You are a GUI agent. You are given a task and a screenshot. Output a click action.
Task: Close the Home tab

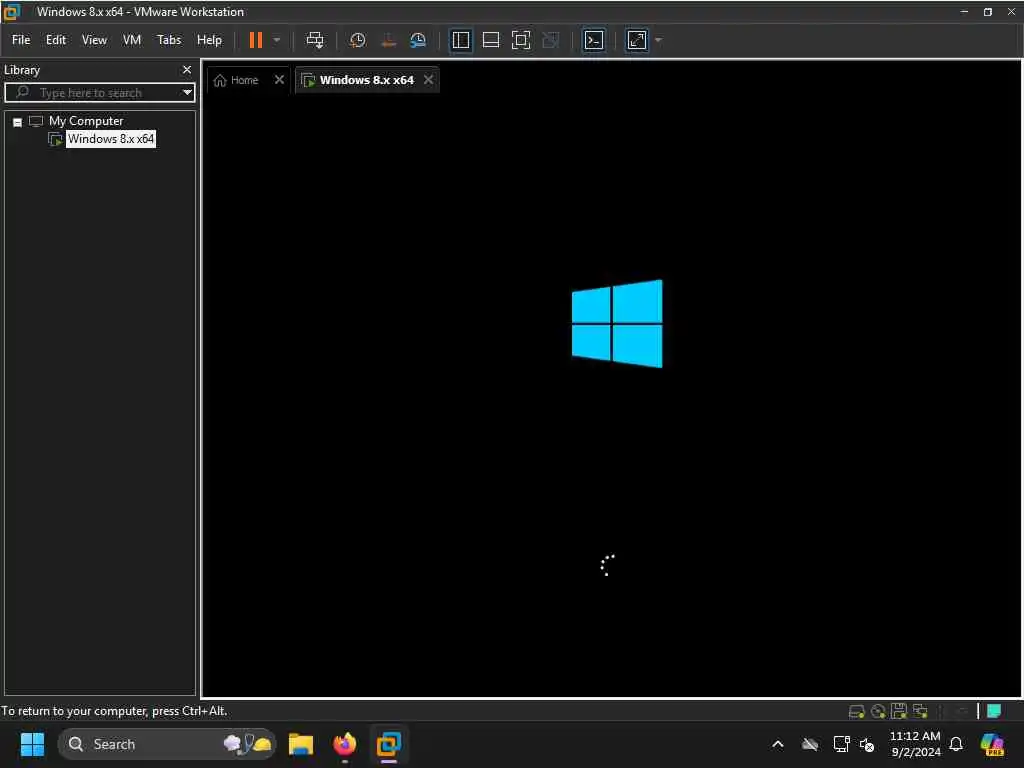click(280, 80)
